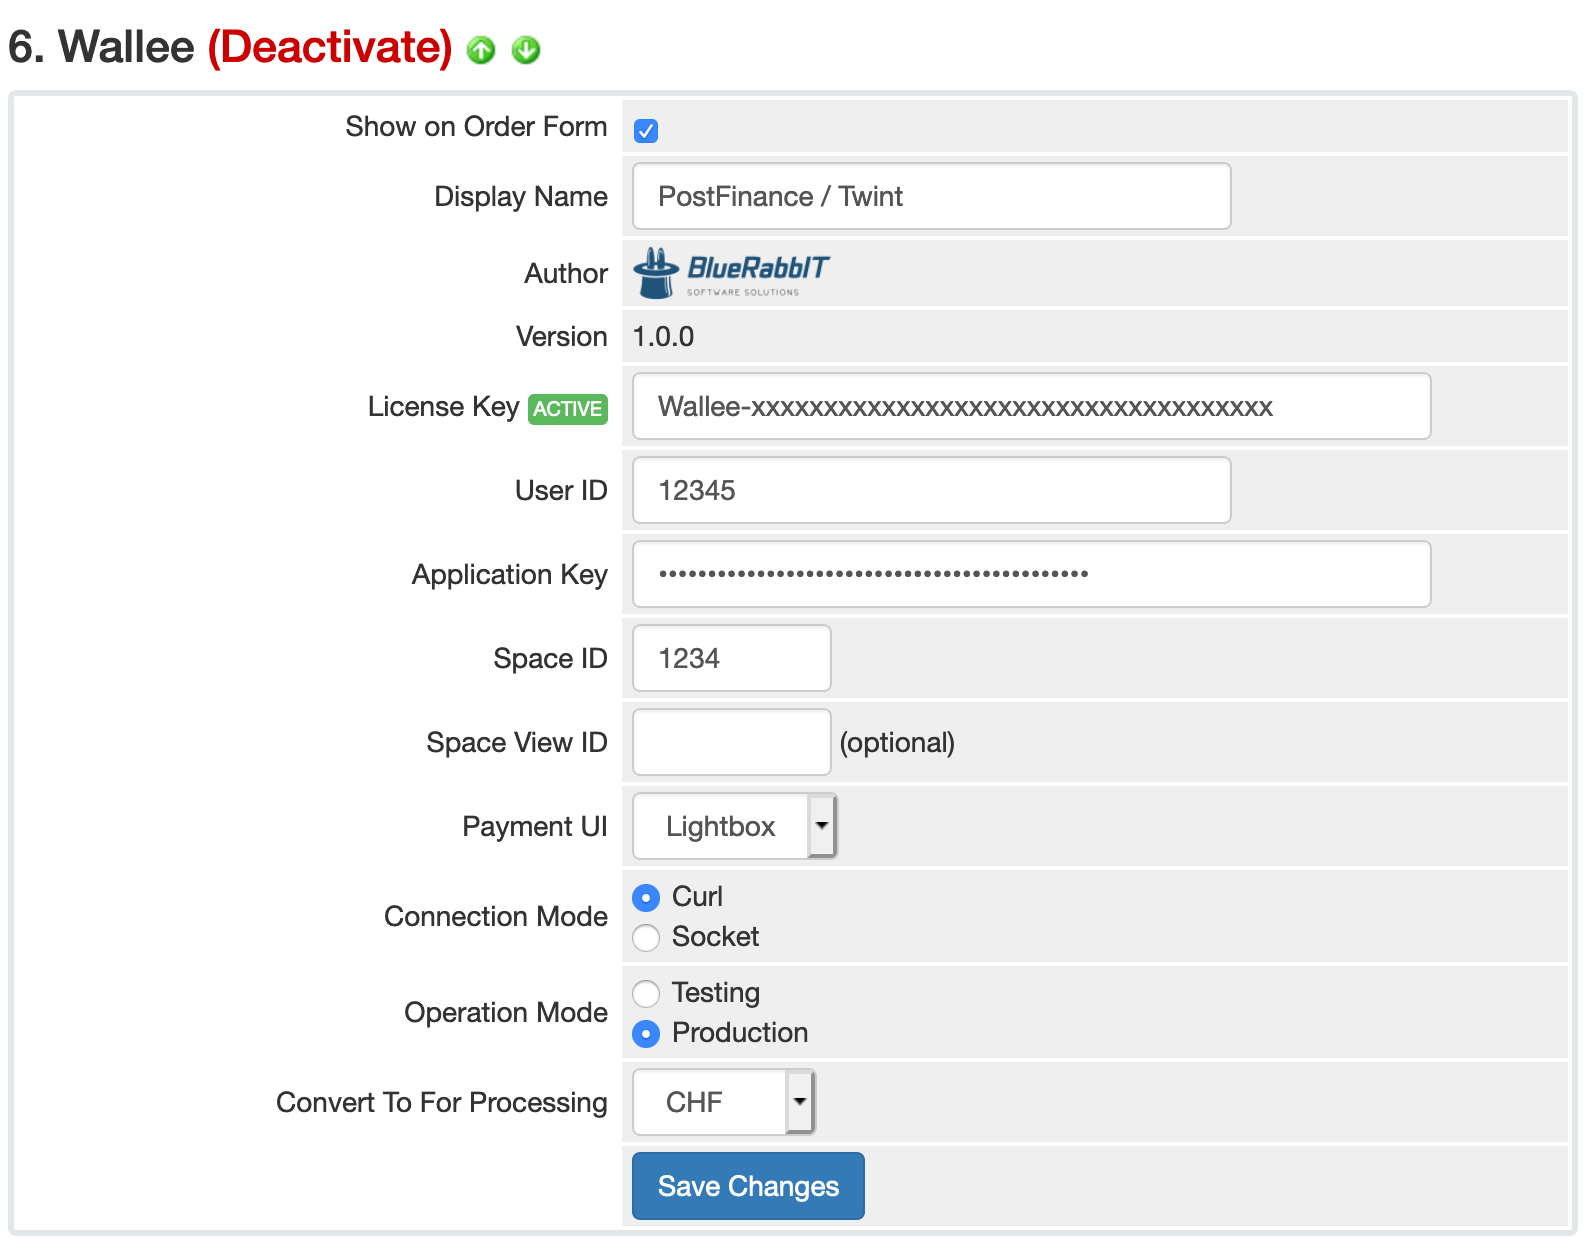This screenshot has width=1586, height=1248.
Task: Click the Space ID input field
Action: click(x=731, y=659)
